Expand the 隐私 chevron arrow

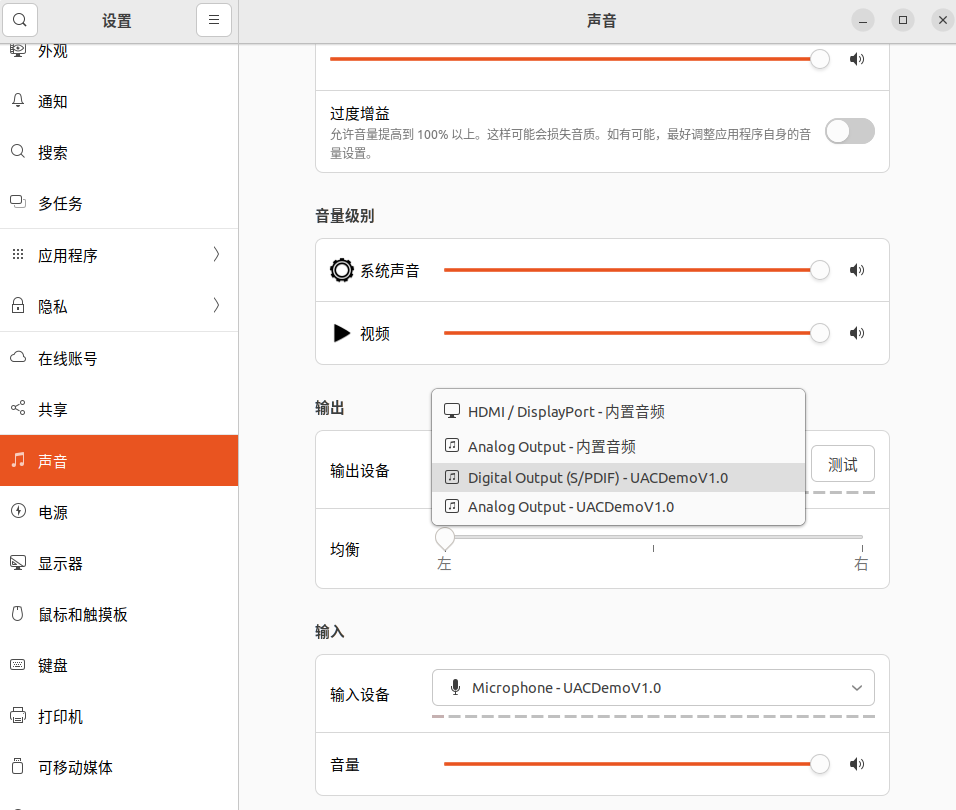tap(216, 305)
